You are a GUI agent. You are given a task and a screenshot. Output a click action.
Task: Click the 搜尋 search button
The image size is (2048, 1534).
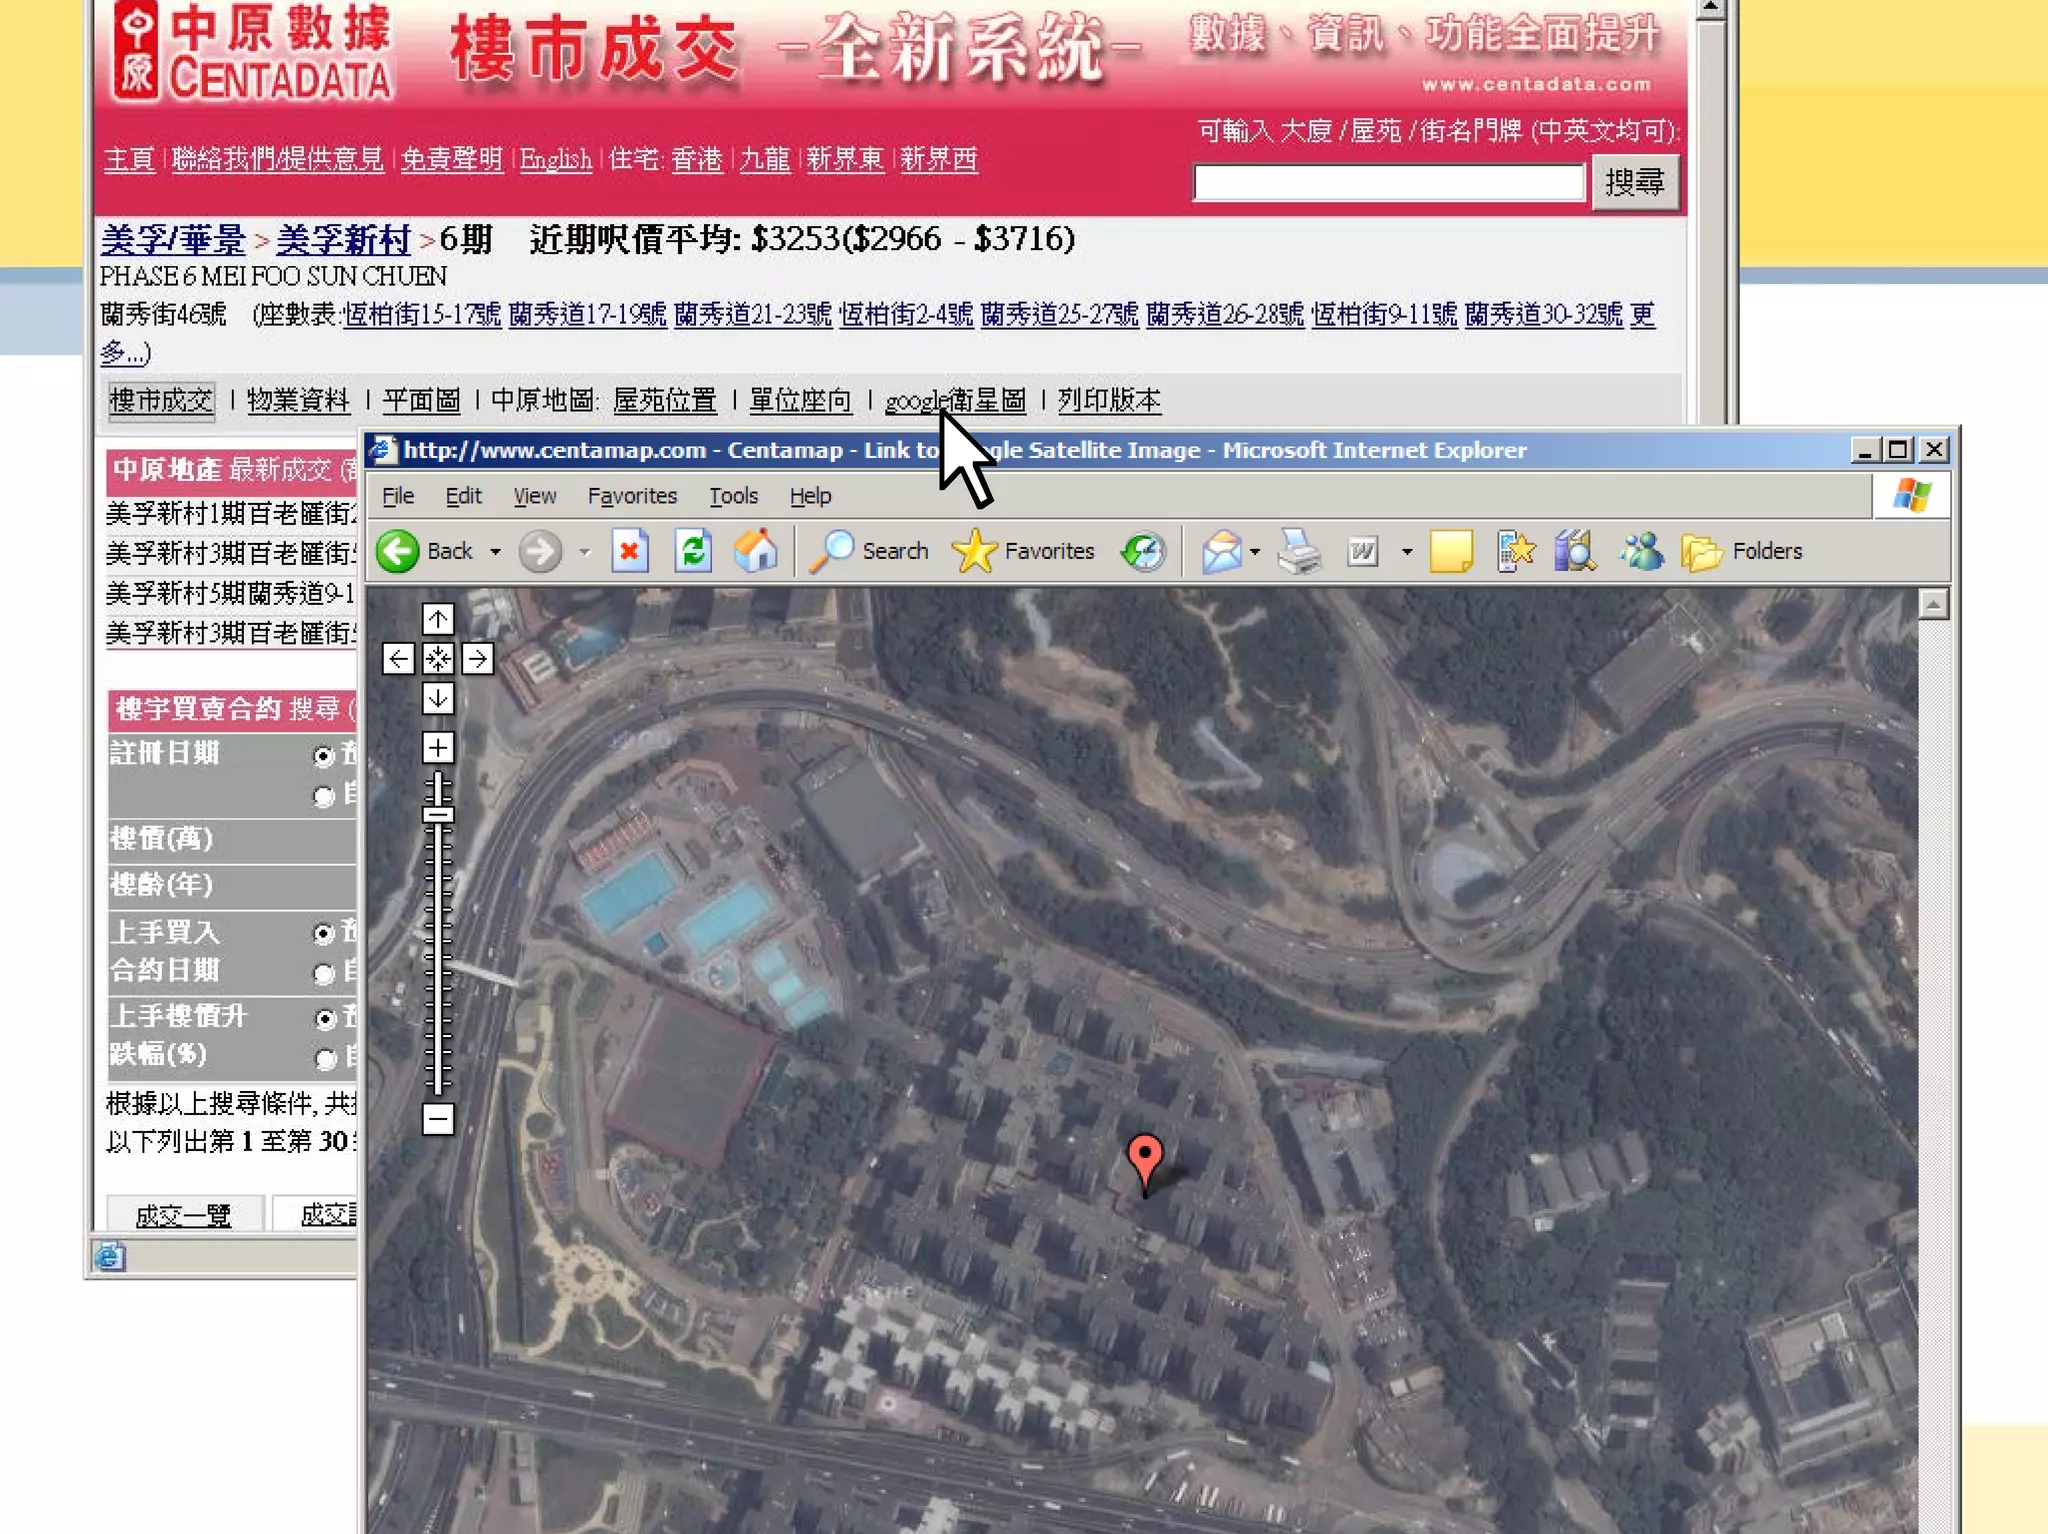[x=1634, y=182]
